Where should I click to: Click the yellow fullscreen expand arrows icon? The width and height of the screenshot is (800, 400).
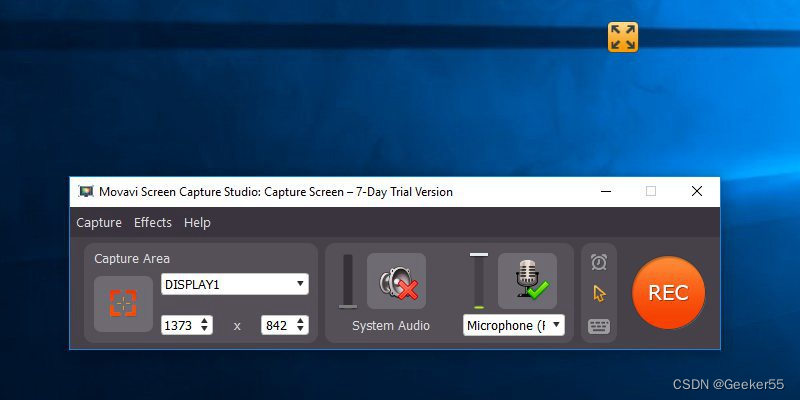click(x=623, y=37)
